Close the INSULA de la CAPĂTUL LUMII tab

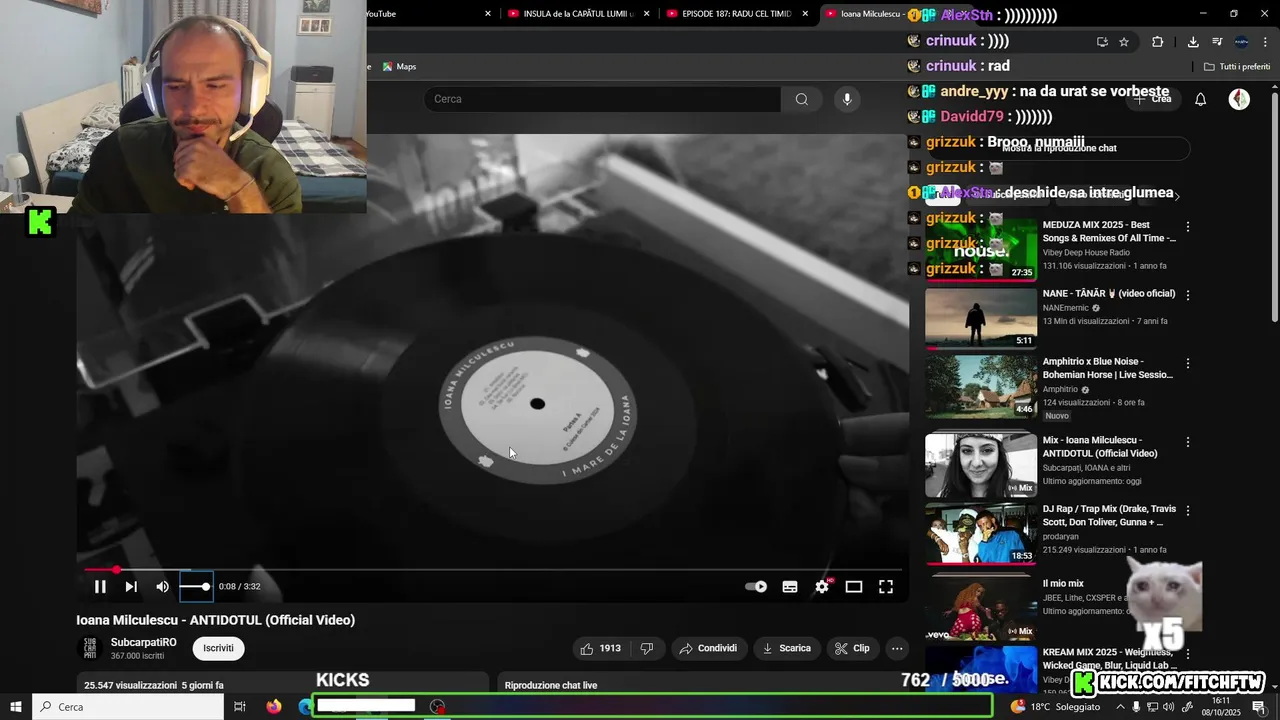pos(647,14)
